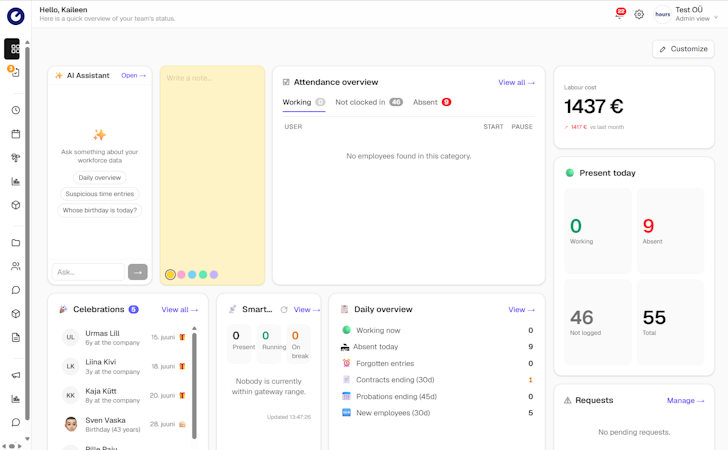The height and width of the screenshot is (450, 728).
Task: Choose the pink note color swatch
Action: pyautogui.click(x=181, y=274)
